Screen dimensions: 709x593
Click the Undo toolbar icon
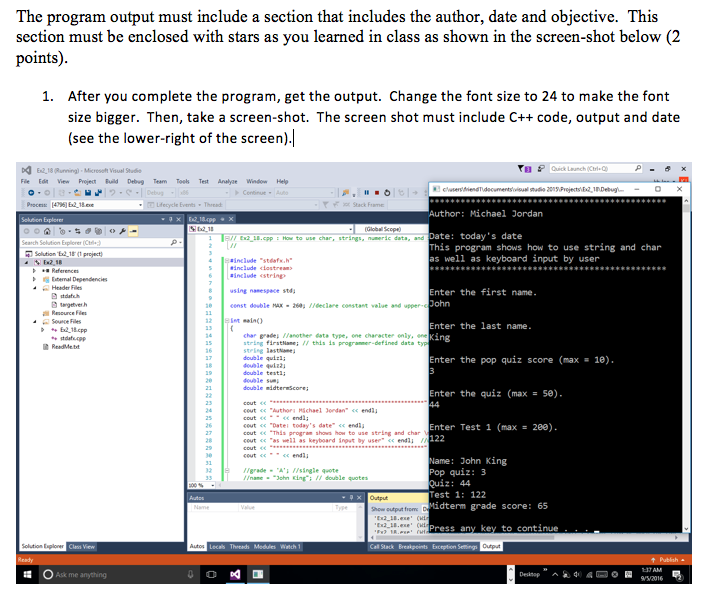pos(112,193)
